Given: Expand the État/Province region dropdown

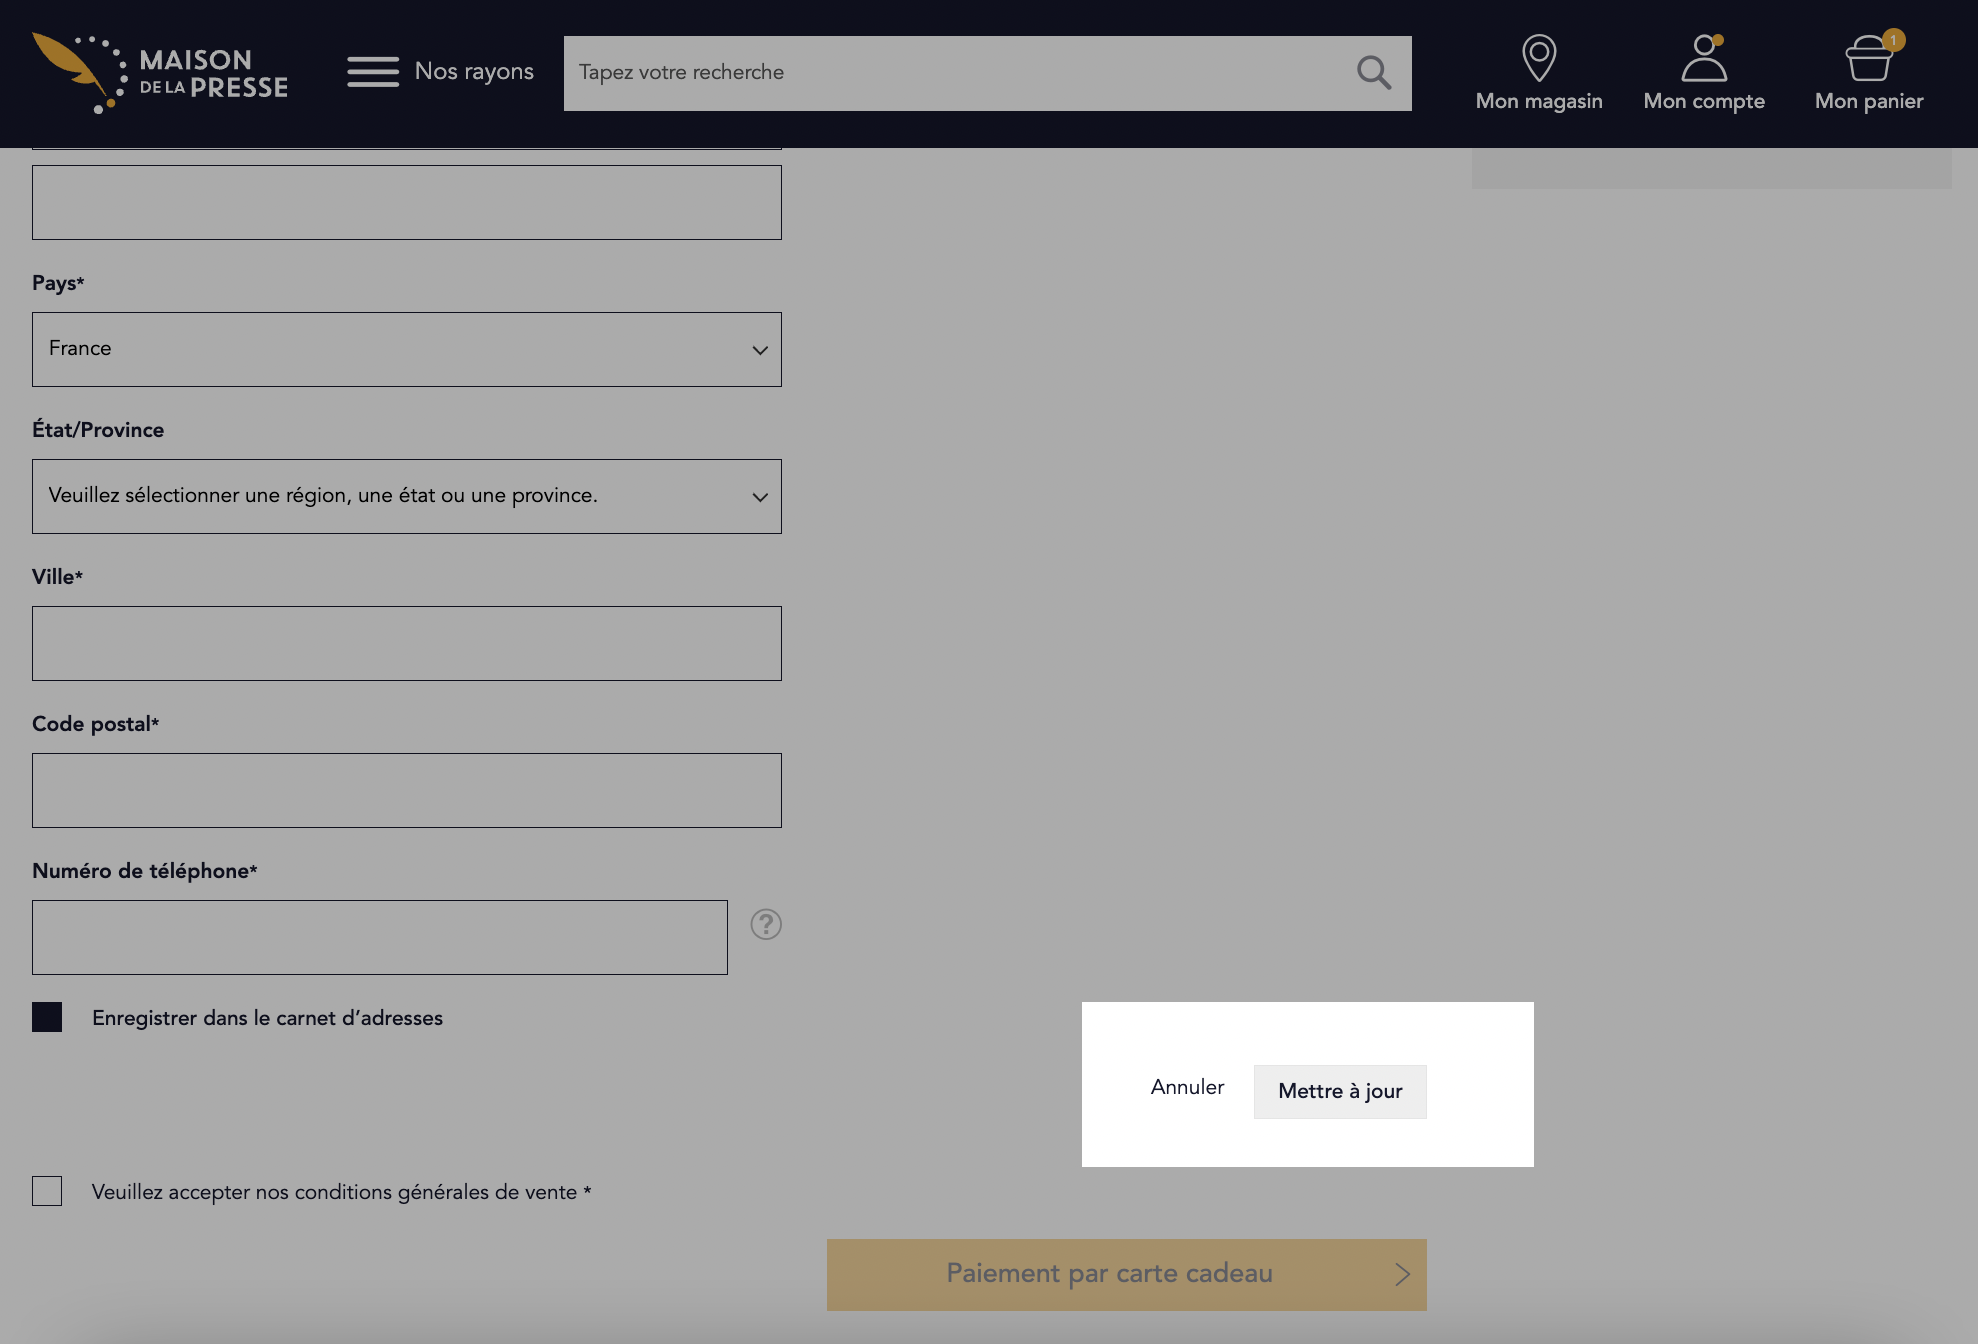Looking at the screenshot, I should [407, 496].
